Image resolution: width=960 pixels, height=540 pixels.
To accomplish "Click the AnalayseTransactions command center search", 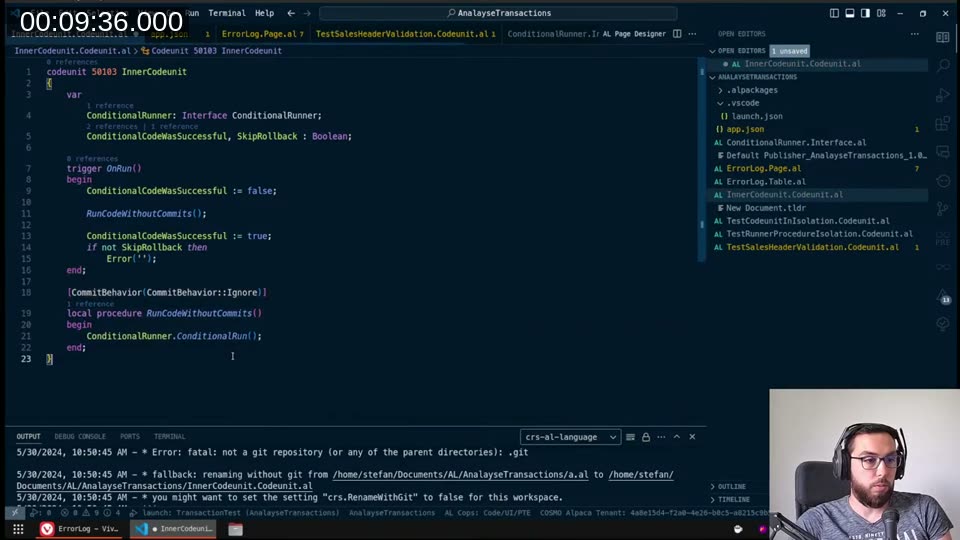I will click(x=498, y=13).
